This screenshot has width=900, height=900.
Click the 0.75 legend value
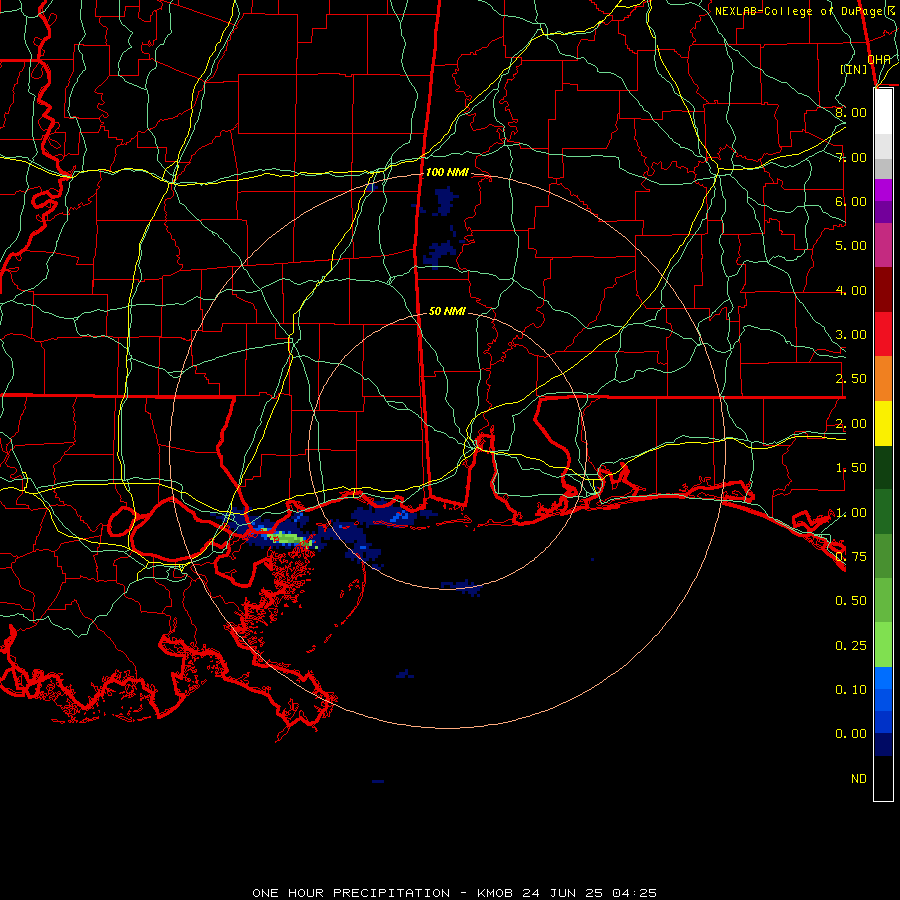851,557
